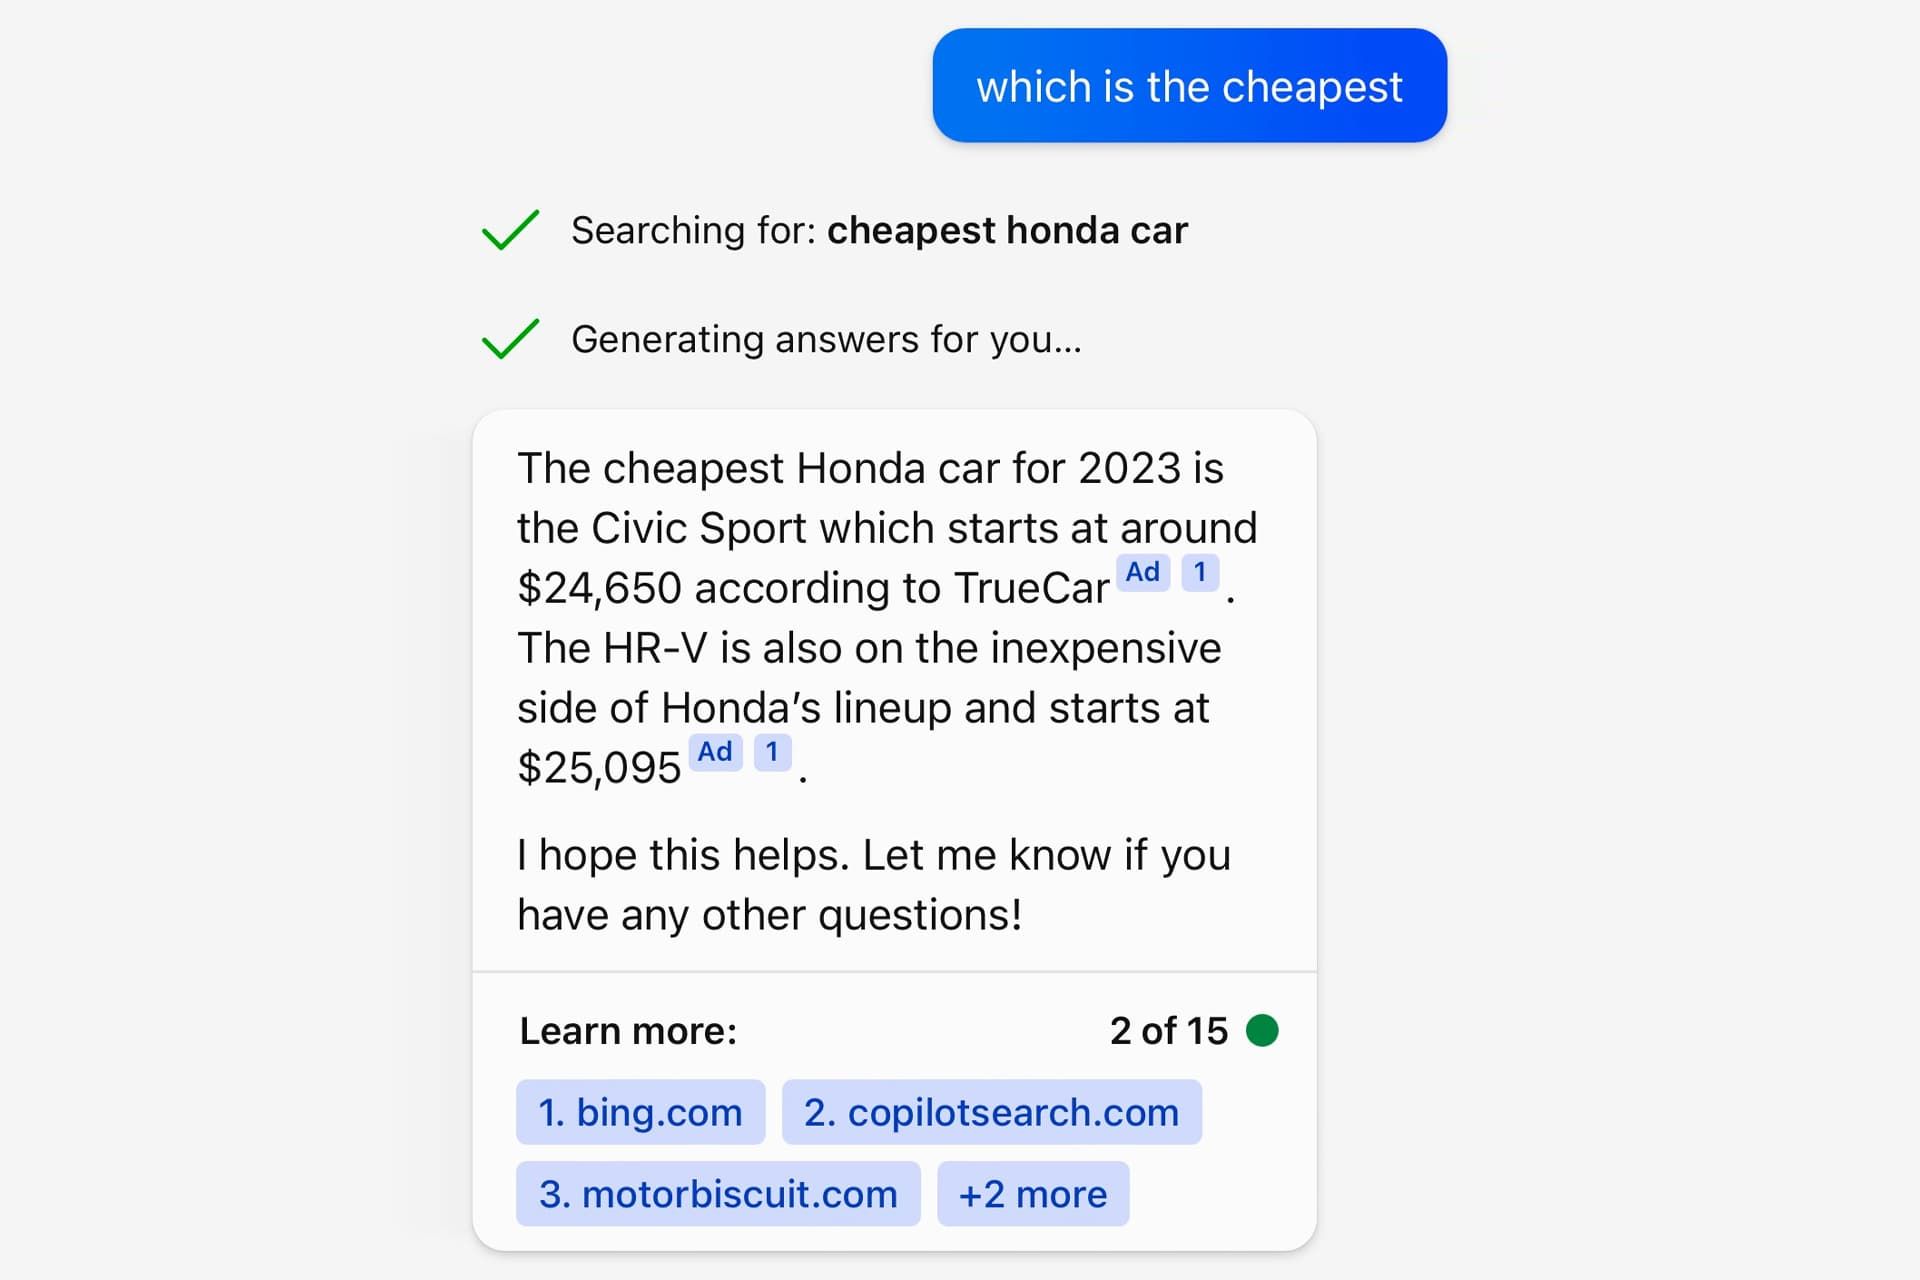Screen dimensions: 1920x1280
Task: Open citation 1 after TrueCar
Action: pyautogui.click(x=1200, y=573)
